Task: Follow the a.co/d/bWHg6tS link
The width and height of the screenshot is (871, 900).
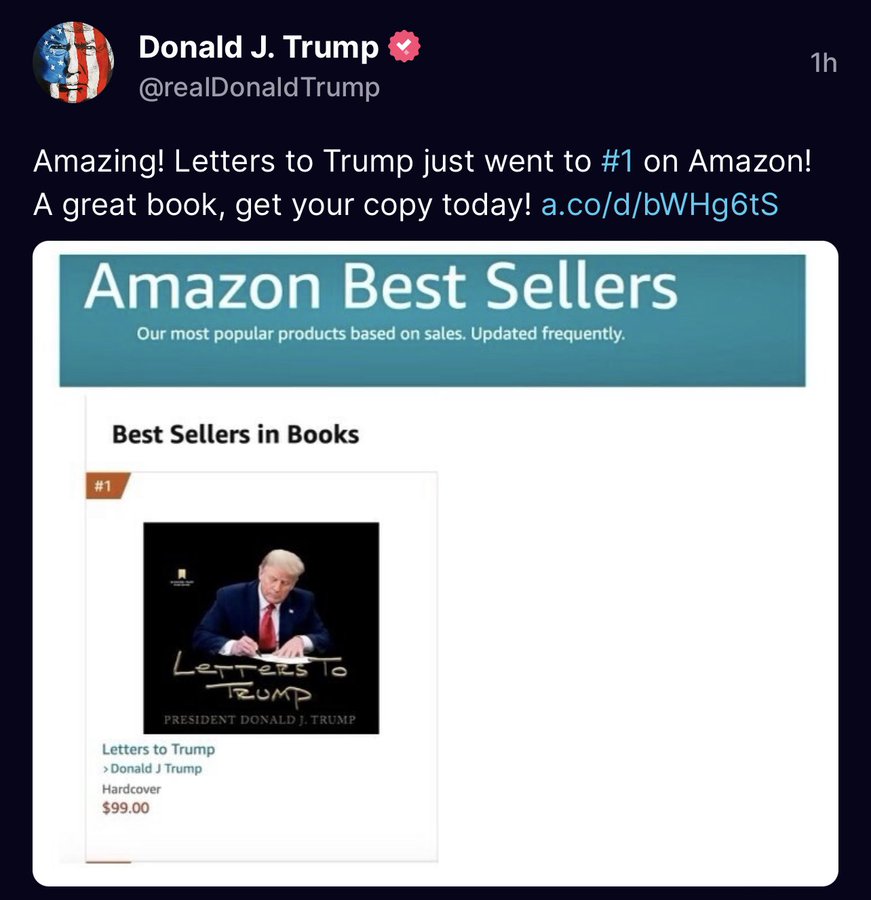Action: click(x=660, y=205)
